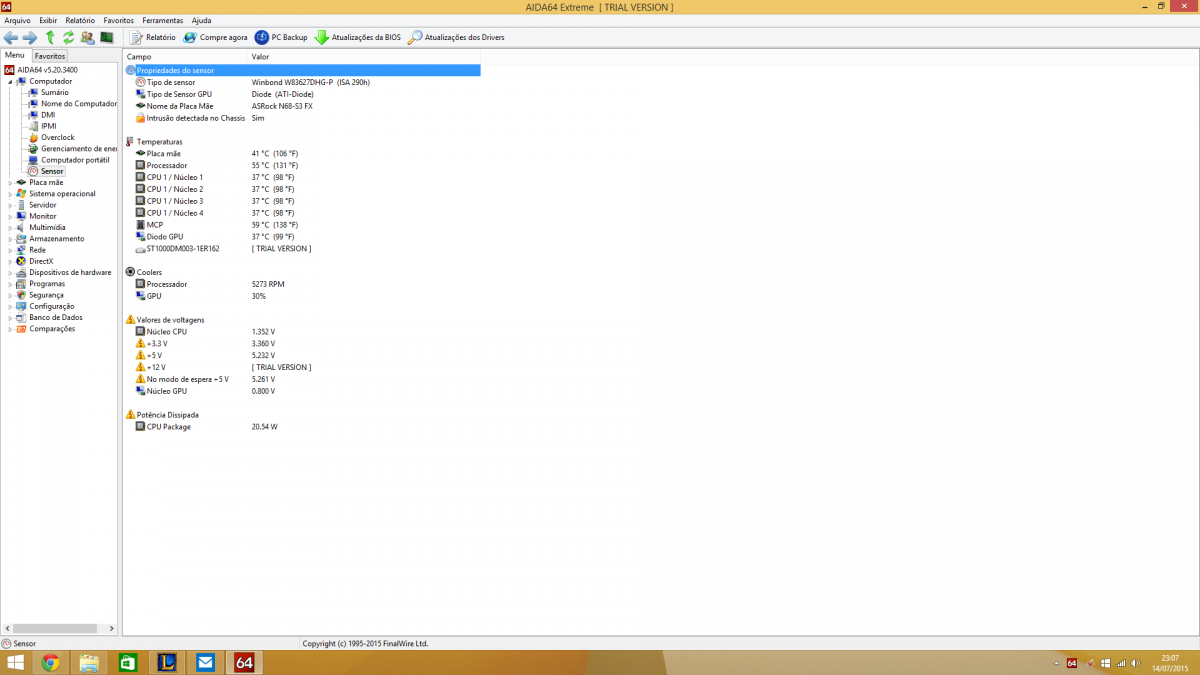The height and width of the screenshot is (675, 1200).
Task: Click the Overclock flame icon
Action: 33,138
